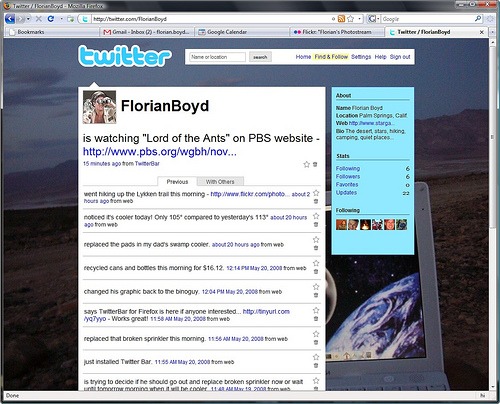Screen dimensions: 500x404
Task: Open Twitter Settings
Action: click(x=361, y=57)
